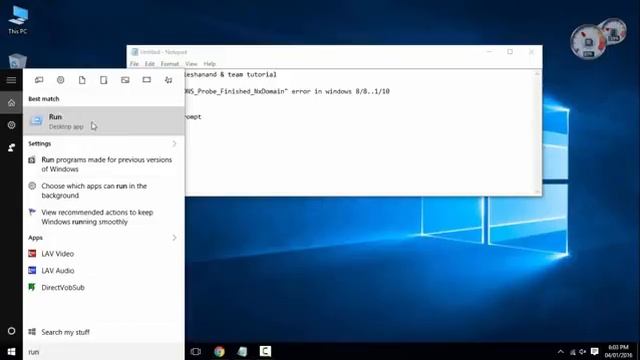640x360 pixels.
Task: Open search settings gear in sidebar
Action: point(11,125)
